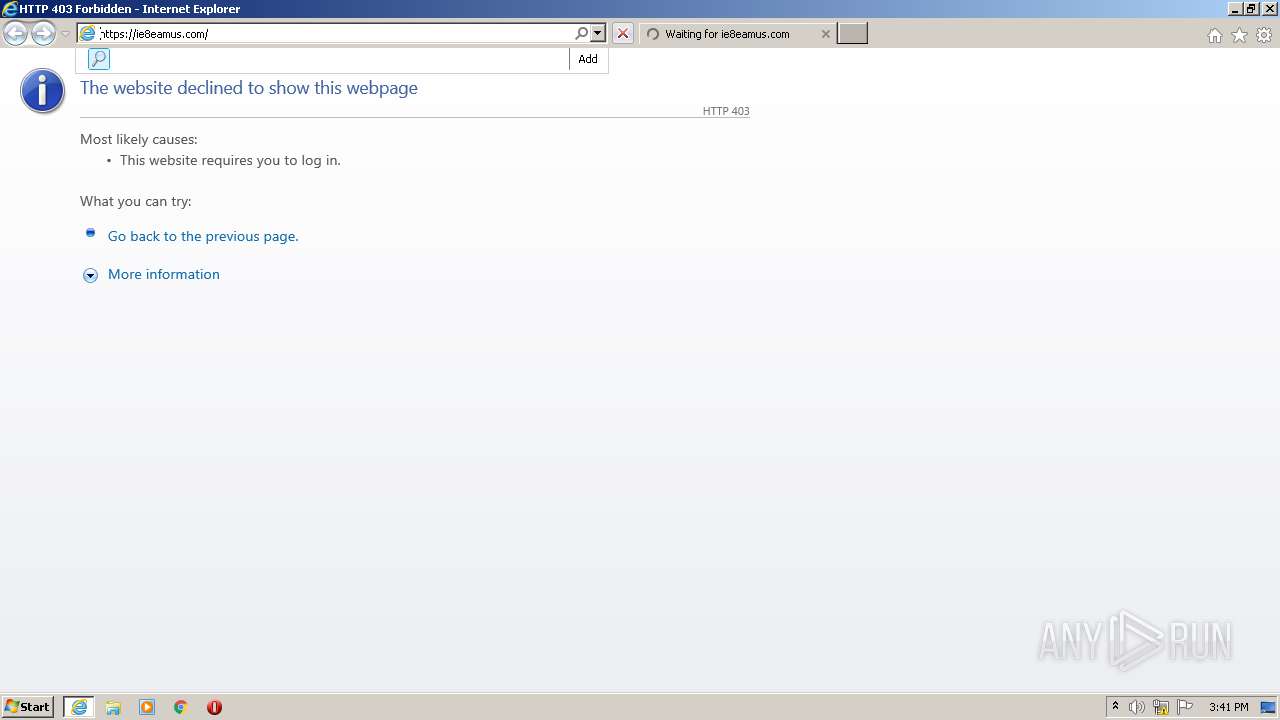The image size is (1280, 720).
Task: Stop loading with the red X button
Action: tap(623, 34)
